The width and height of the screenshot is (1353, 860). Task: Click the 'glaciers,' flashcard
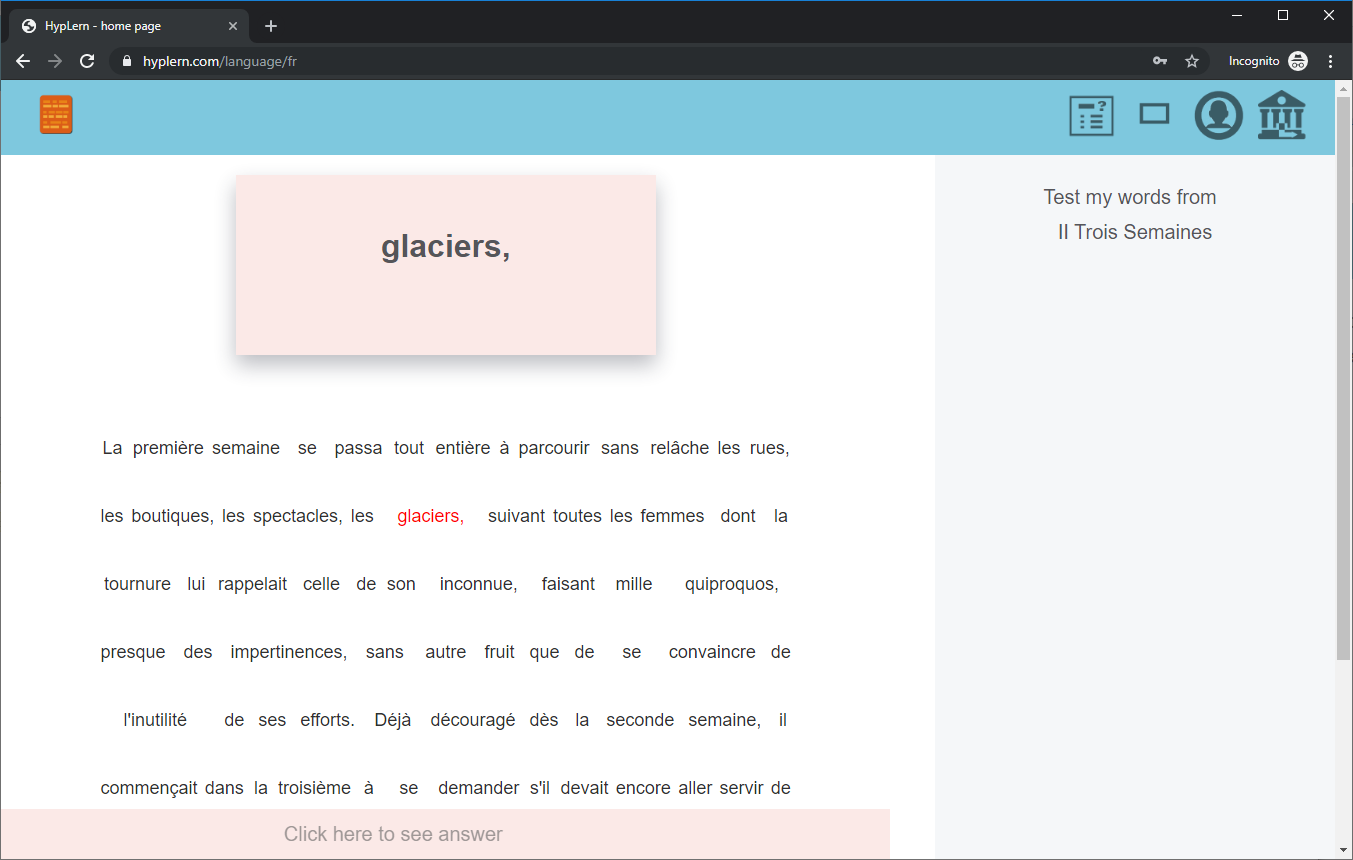(445, 265)
